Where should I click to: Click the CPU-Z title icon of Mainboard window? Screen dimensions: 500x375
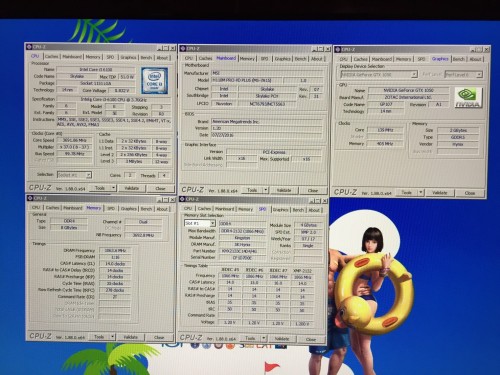pyautogui.click(x=183, y=49)
